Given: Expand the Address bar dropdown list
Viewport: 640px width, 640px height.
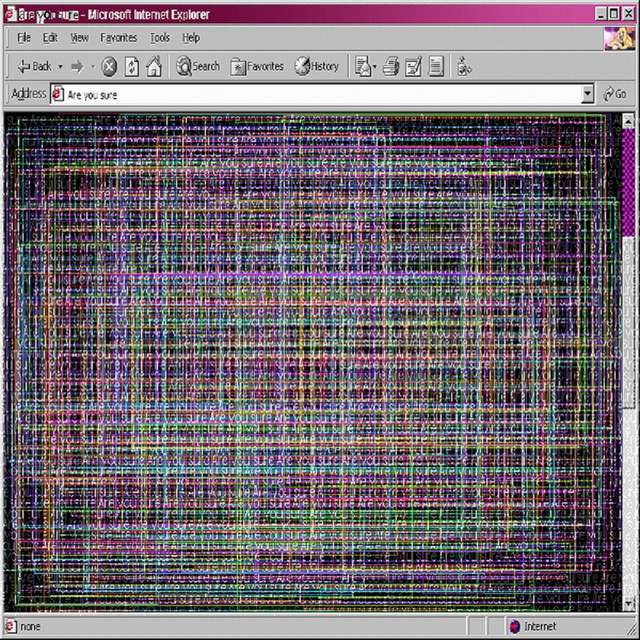Looking at the screenshot, I should (x=588, y=94).
